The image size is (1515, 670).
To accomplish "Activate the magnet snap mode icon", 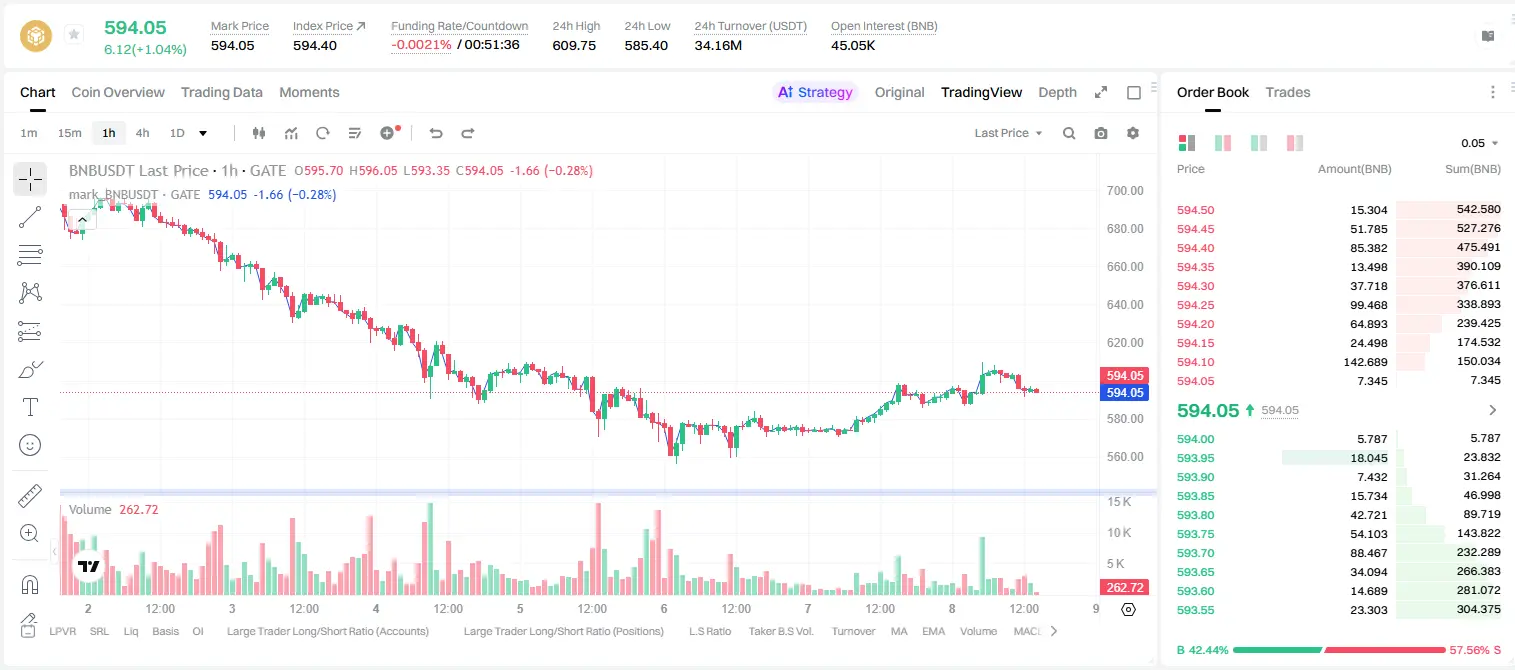I will coord(30,585).
